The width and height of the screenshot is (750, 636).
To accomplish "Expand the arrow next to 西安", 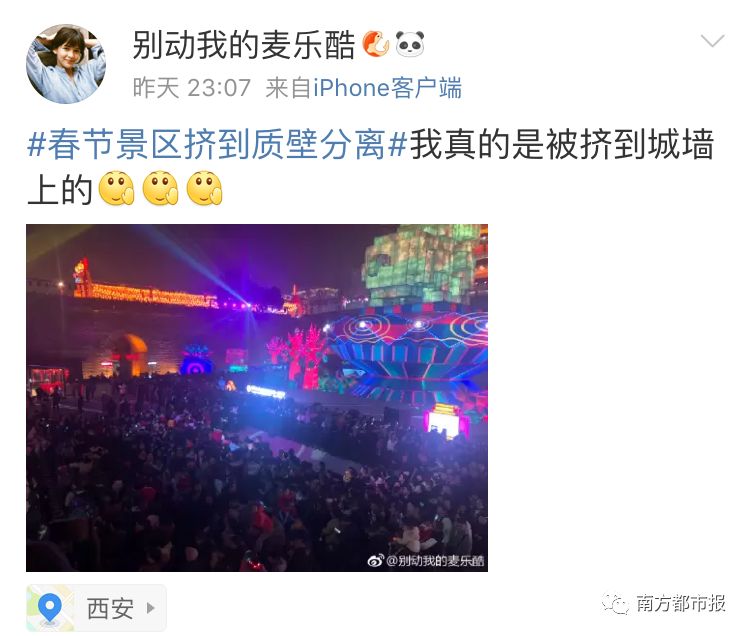I will pos(151,608).
